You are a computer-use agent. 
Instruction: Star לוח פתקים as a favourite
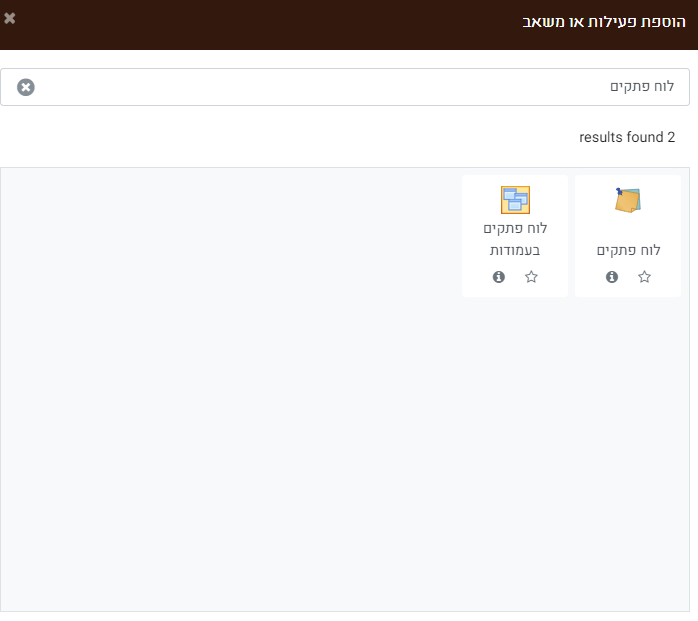[644, 277]
